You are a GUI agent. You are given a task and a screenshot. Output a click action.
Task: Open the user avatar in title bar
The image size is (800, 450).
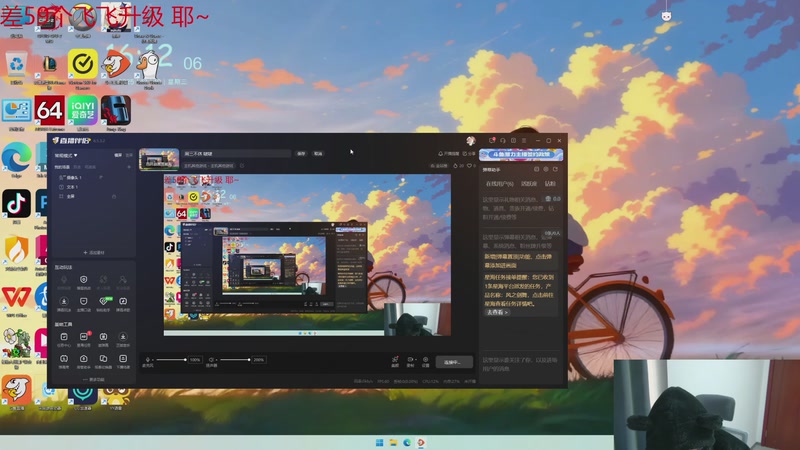pos(470,140)
